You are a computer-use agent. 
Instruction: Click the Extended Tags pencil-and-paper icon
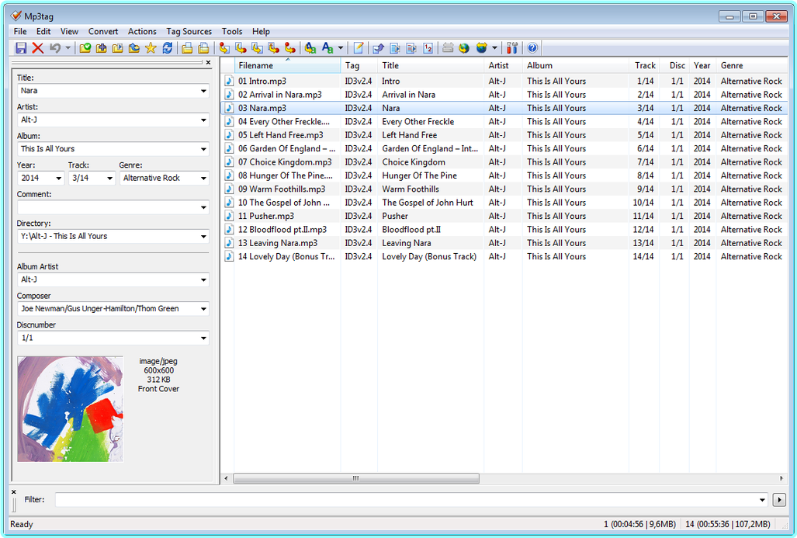pos(358,48)
